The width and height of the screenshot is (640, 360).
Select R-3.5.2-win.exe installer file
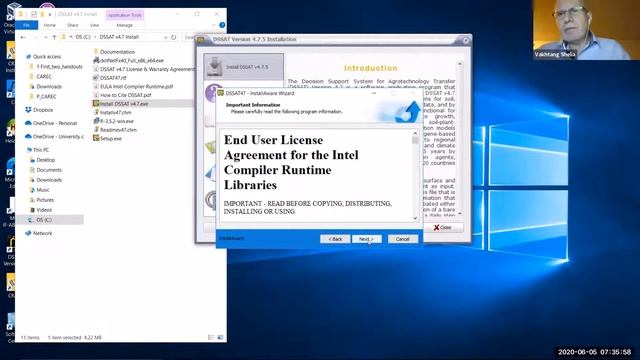(x=117, y=121)
